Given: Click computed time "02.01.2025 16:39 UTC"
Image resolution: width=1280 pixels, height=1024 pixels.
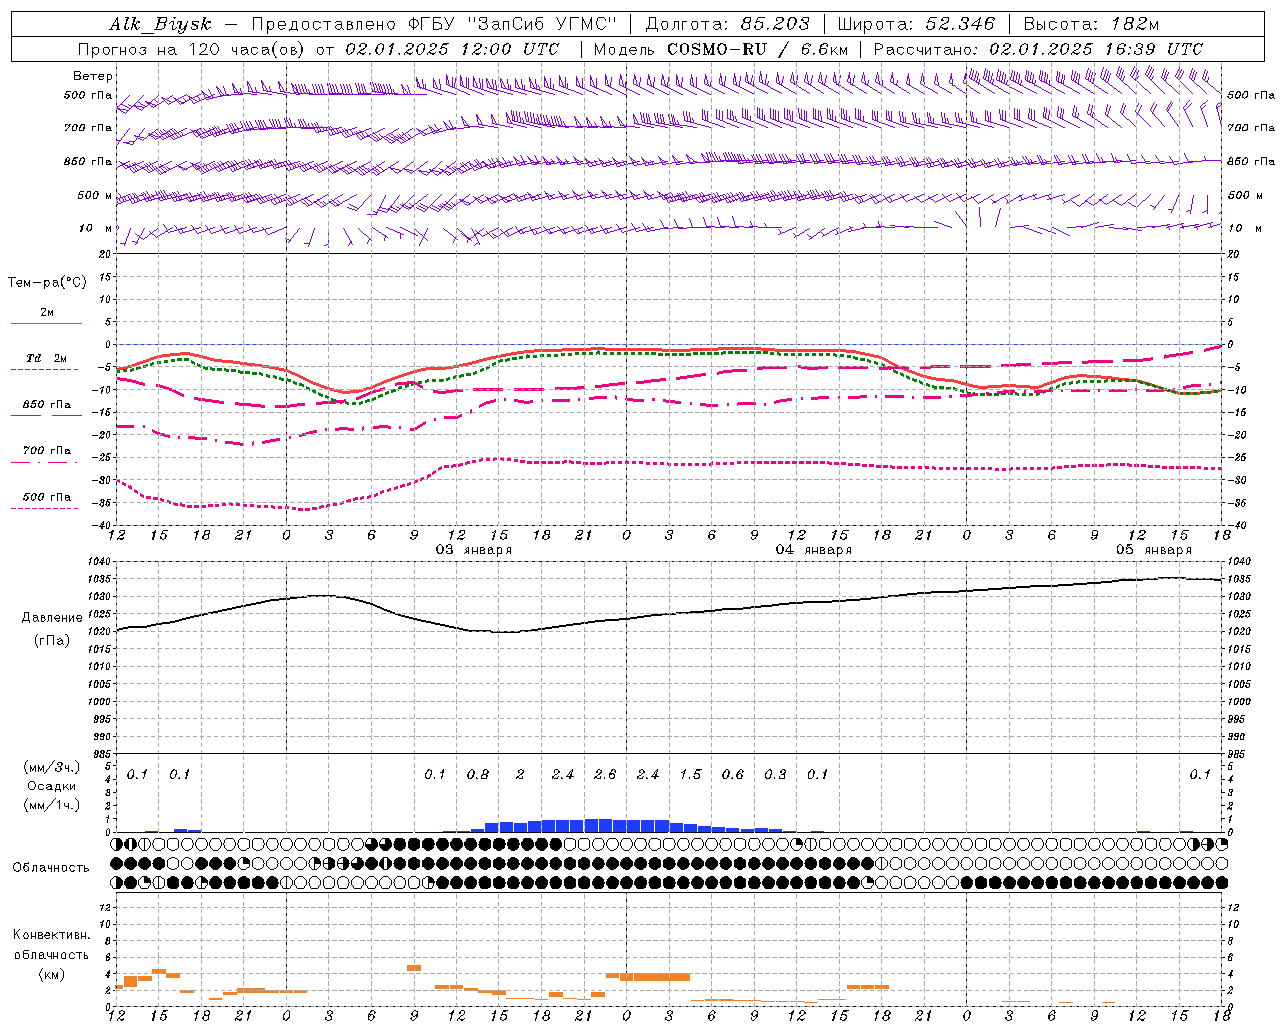Looking at the screenshot, I should pyautogui.click(x=1096, y=49).
